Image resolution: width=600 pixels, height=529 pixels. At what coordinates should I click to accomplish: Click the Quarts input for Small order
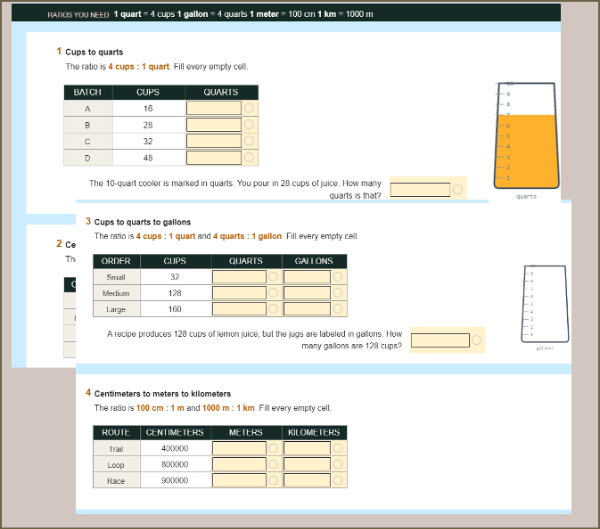239,277
